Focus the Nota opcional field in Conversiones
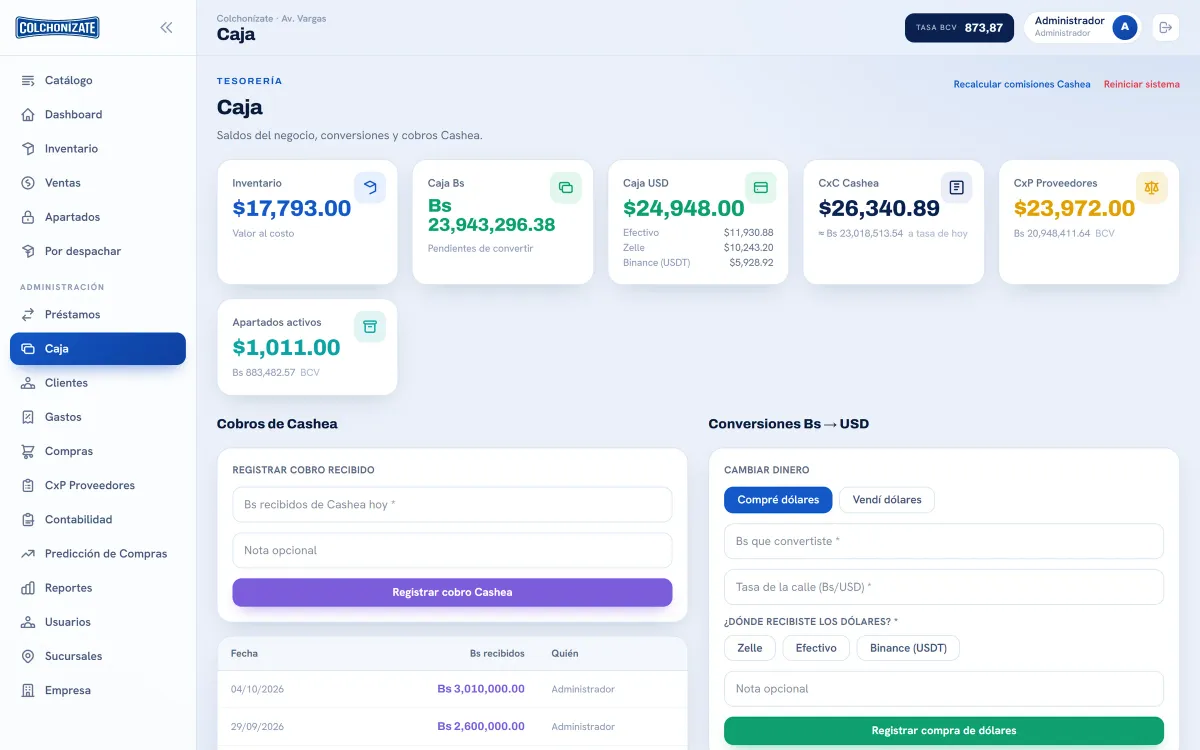Screen dimensions: 1200x750 [x=944, y=689]
